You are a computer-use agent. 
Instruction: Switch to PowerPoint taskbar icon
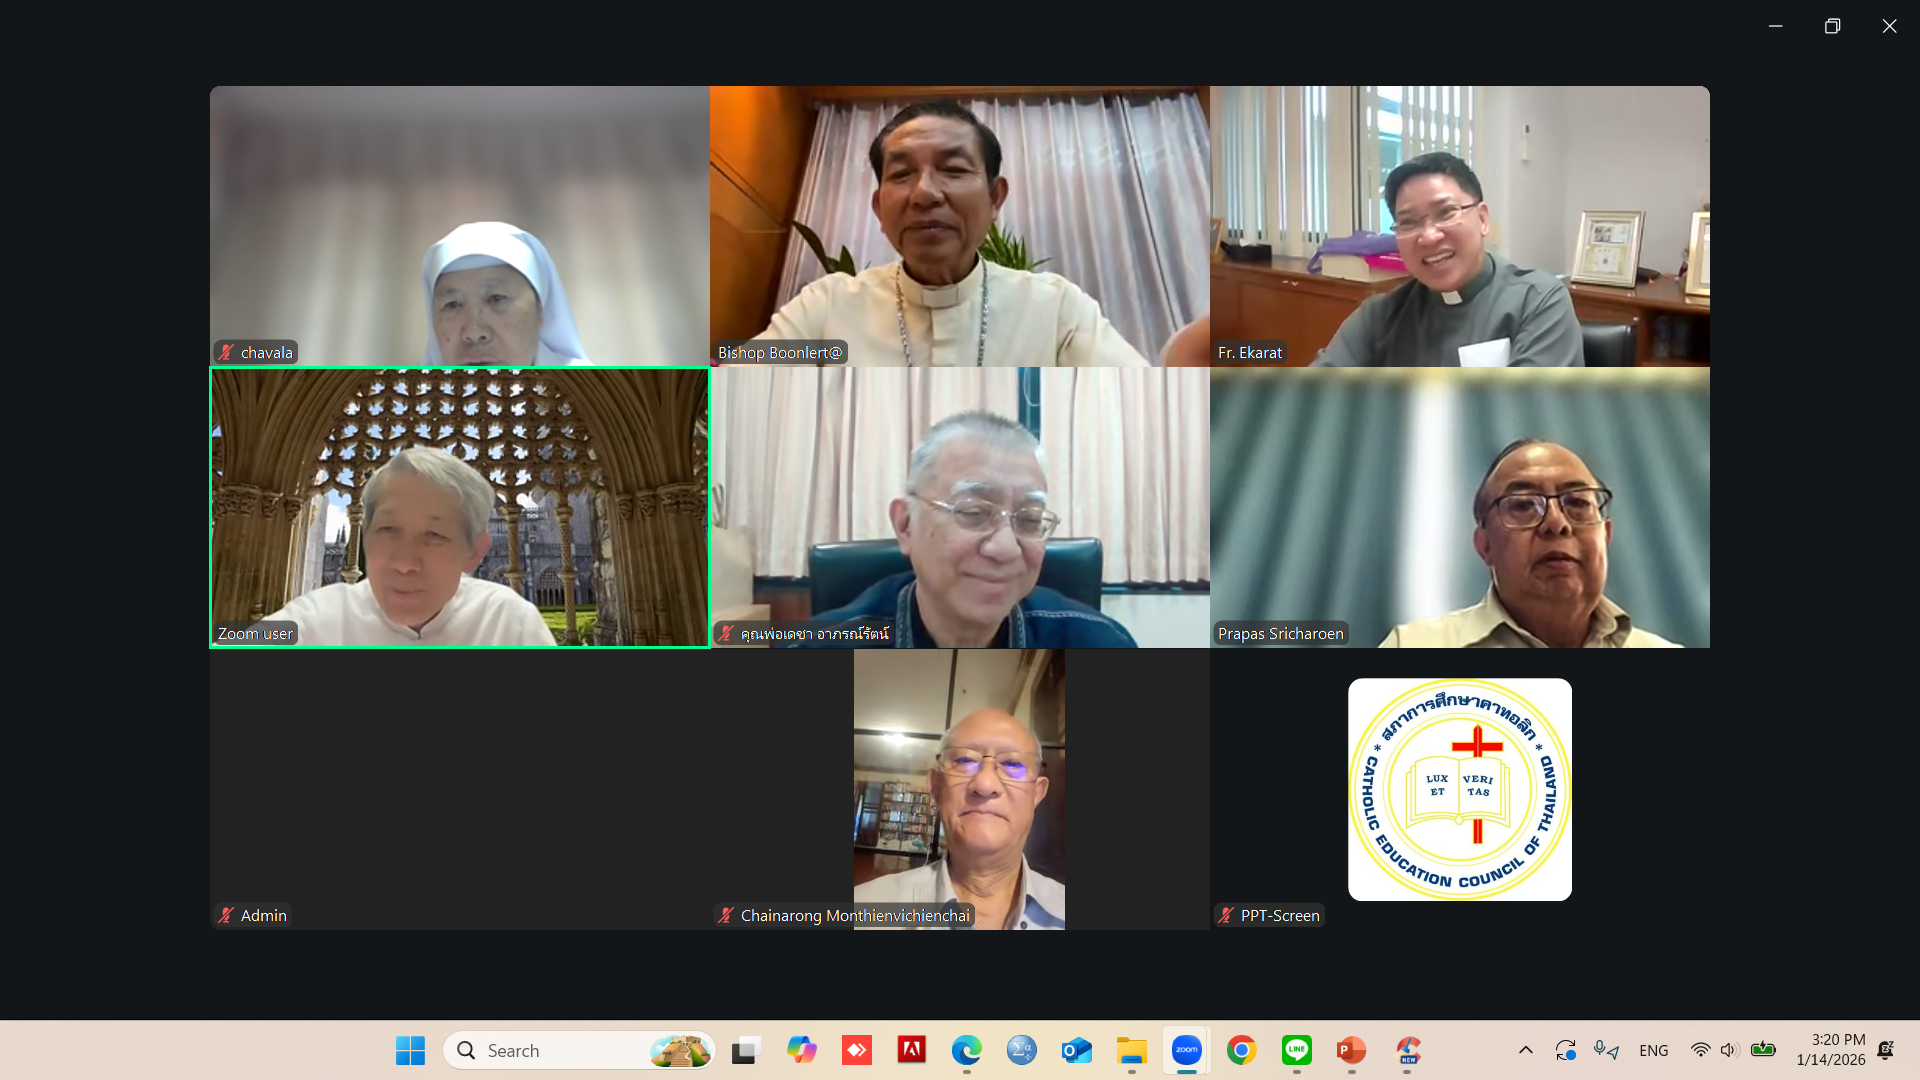click(x=1351, y=1050)
